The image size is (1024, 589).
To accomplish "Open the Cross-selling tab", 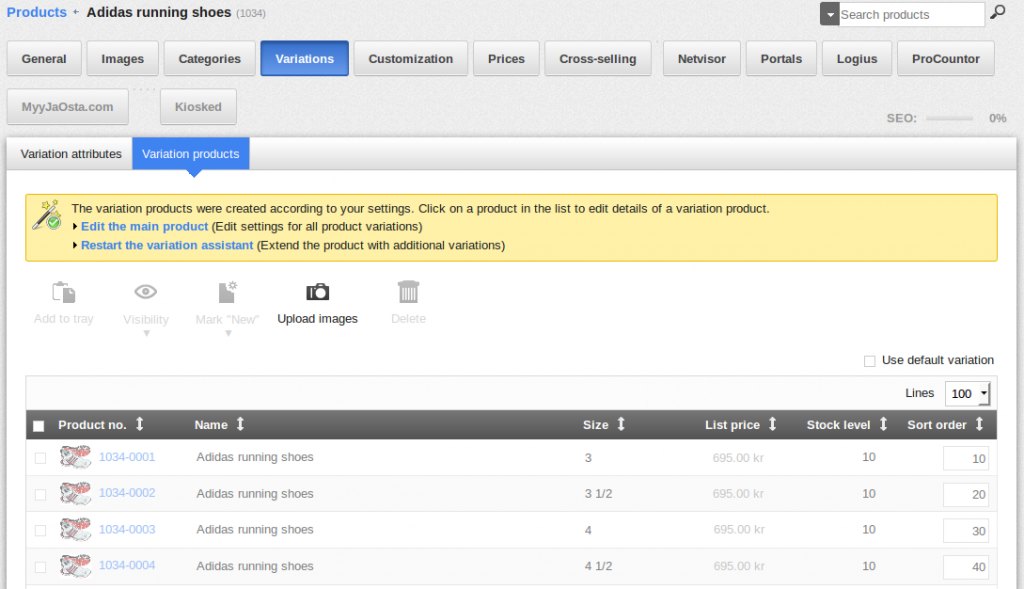I will (598, 59).
